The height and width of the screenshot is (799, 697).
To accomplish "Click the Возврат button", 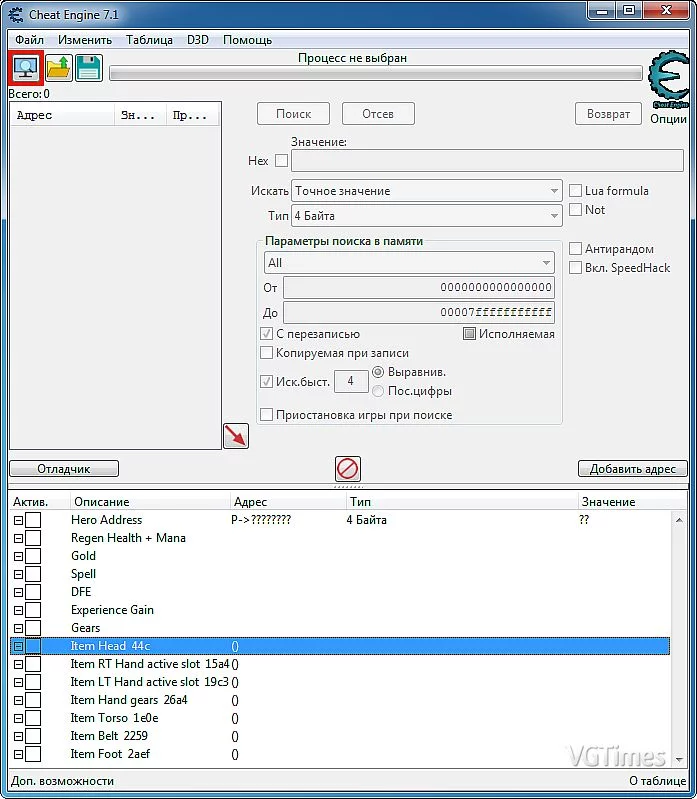I will pos(608,114).
